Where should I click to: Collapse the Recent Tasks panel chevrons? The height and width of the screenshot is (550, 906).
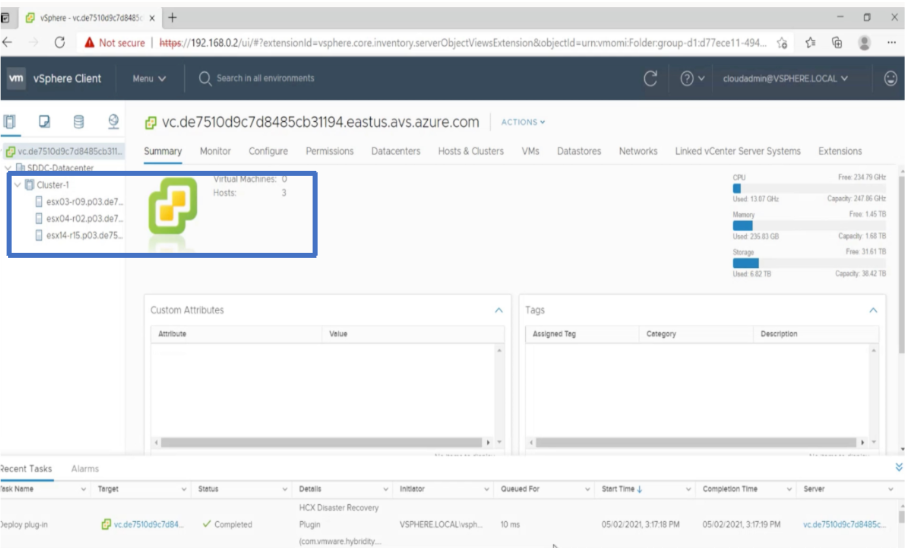tap(898, 467)
